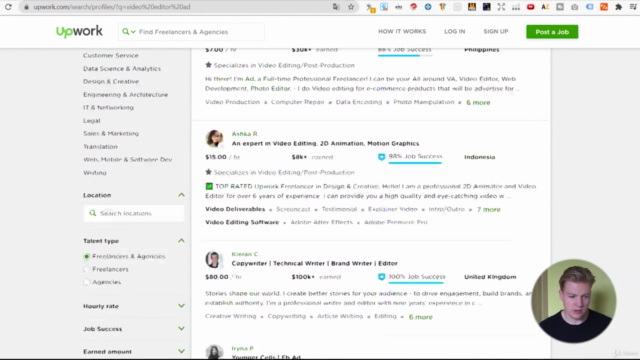Filter by Sales & Marketing category
The image size is (640, 360).
(x=111, y=133)
